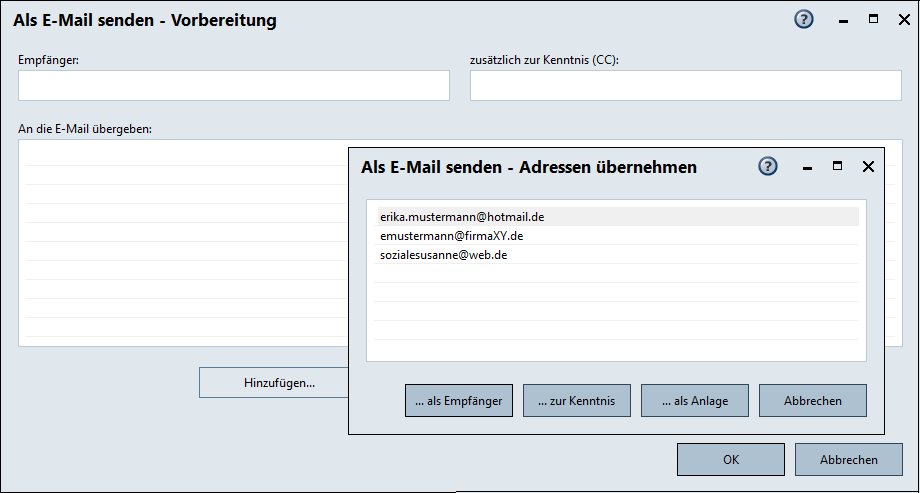
Task: Click into the CC Kenntnis field
Action: tap(685, 86)
